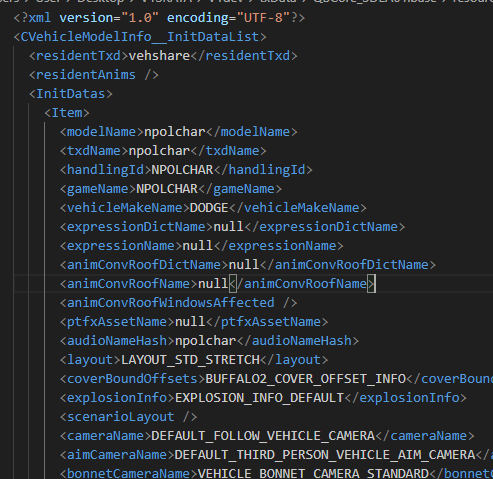
Task: Click the closing ptfxAssetName tag
Action: tap(267, 322)
